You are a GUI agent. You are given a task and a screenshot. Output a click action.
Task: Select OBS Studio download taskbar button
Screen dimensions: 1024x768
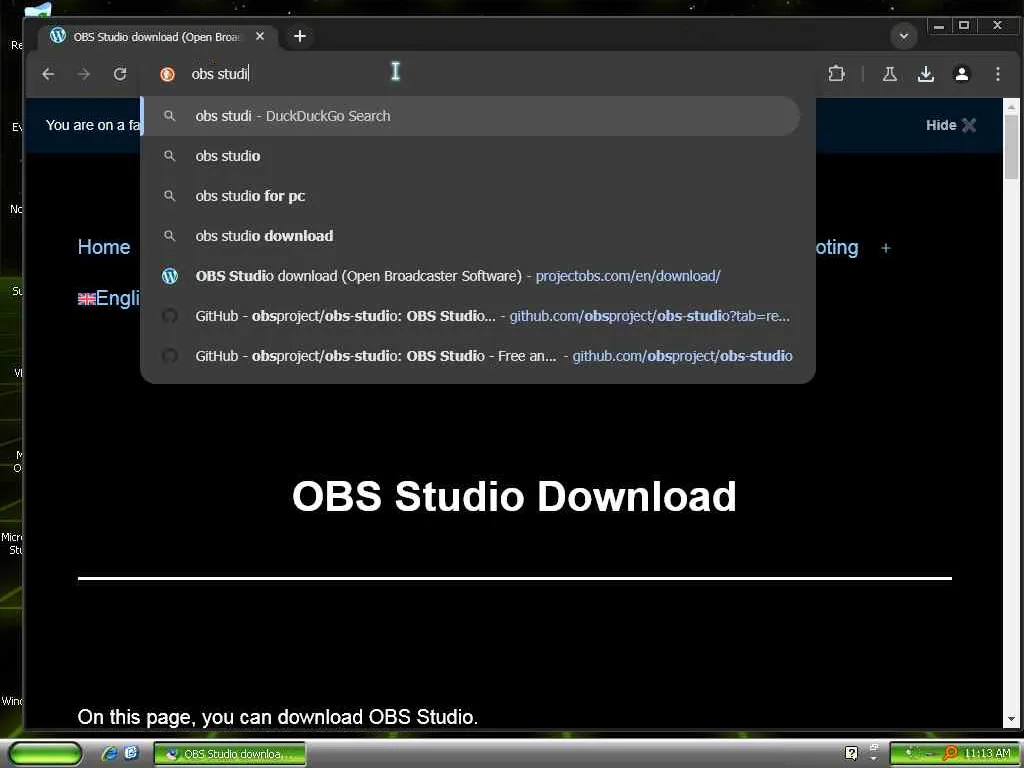coord(230,754)
